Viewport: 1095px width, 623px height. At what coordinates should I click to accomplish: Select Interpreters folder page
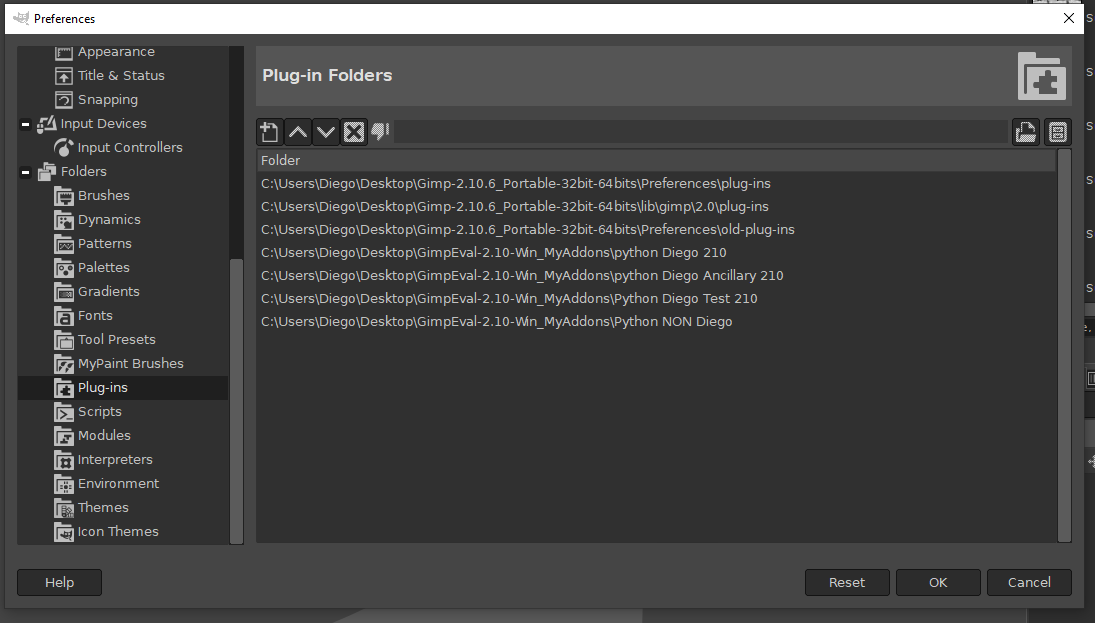click(115, 460)
